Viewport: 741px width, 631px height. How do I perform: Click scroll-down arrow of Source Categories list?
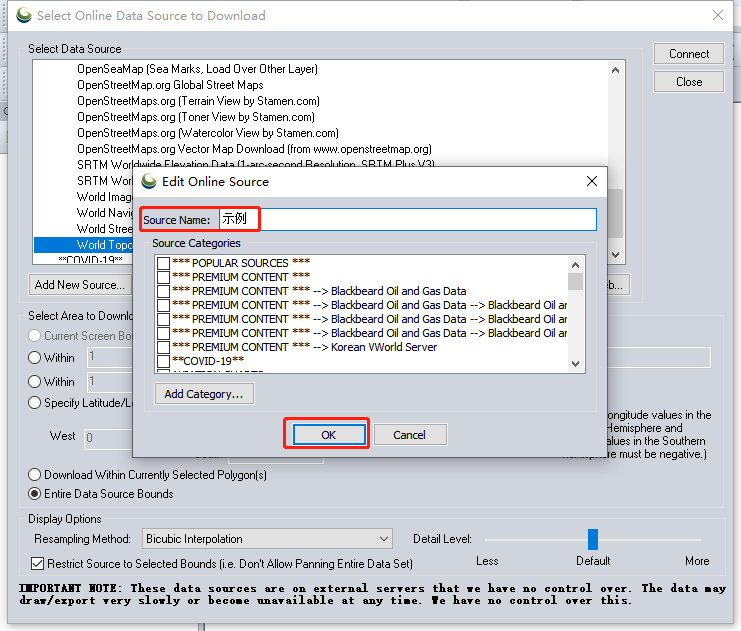click(x=575, y=363)
